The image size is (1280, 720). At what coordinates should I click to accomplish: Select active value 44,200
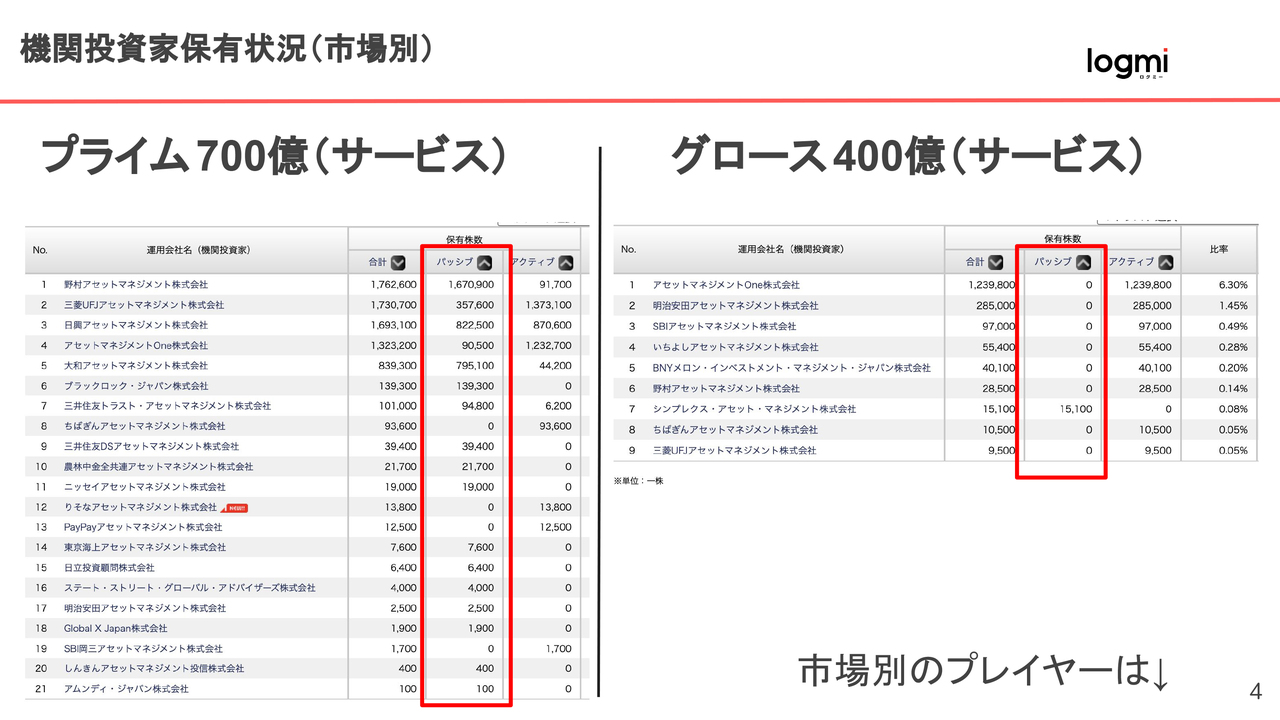click(x=555, y=366)
